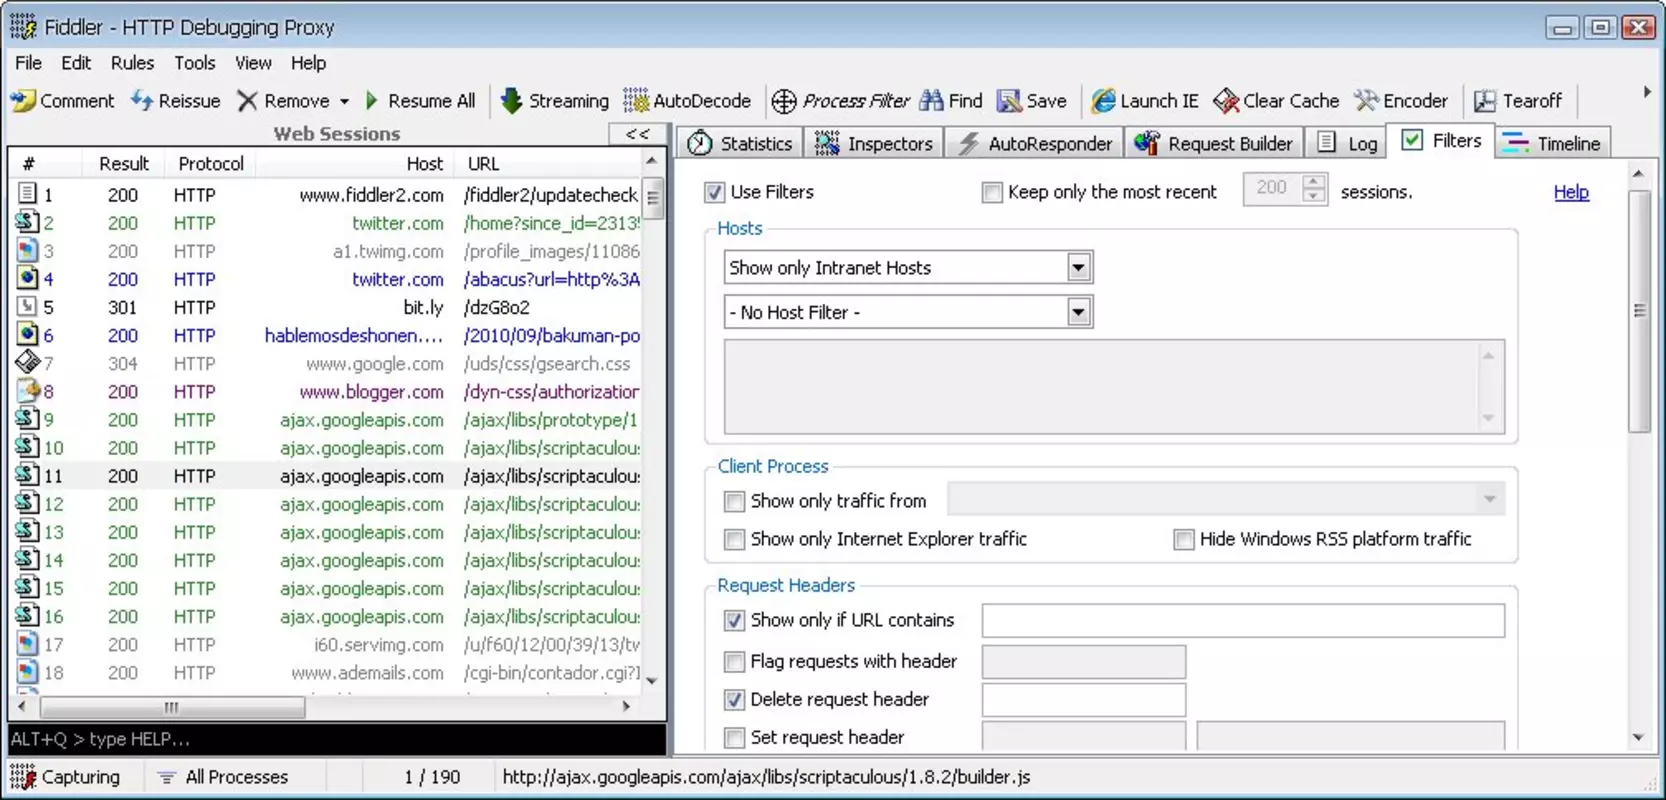Click Clear Cache icon
The width and height of the screenshot is (1666, 800).
(1226, 101)
